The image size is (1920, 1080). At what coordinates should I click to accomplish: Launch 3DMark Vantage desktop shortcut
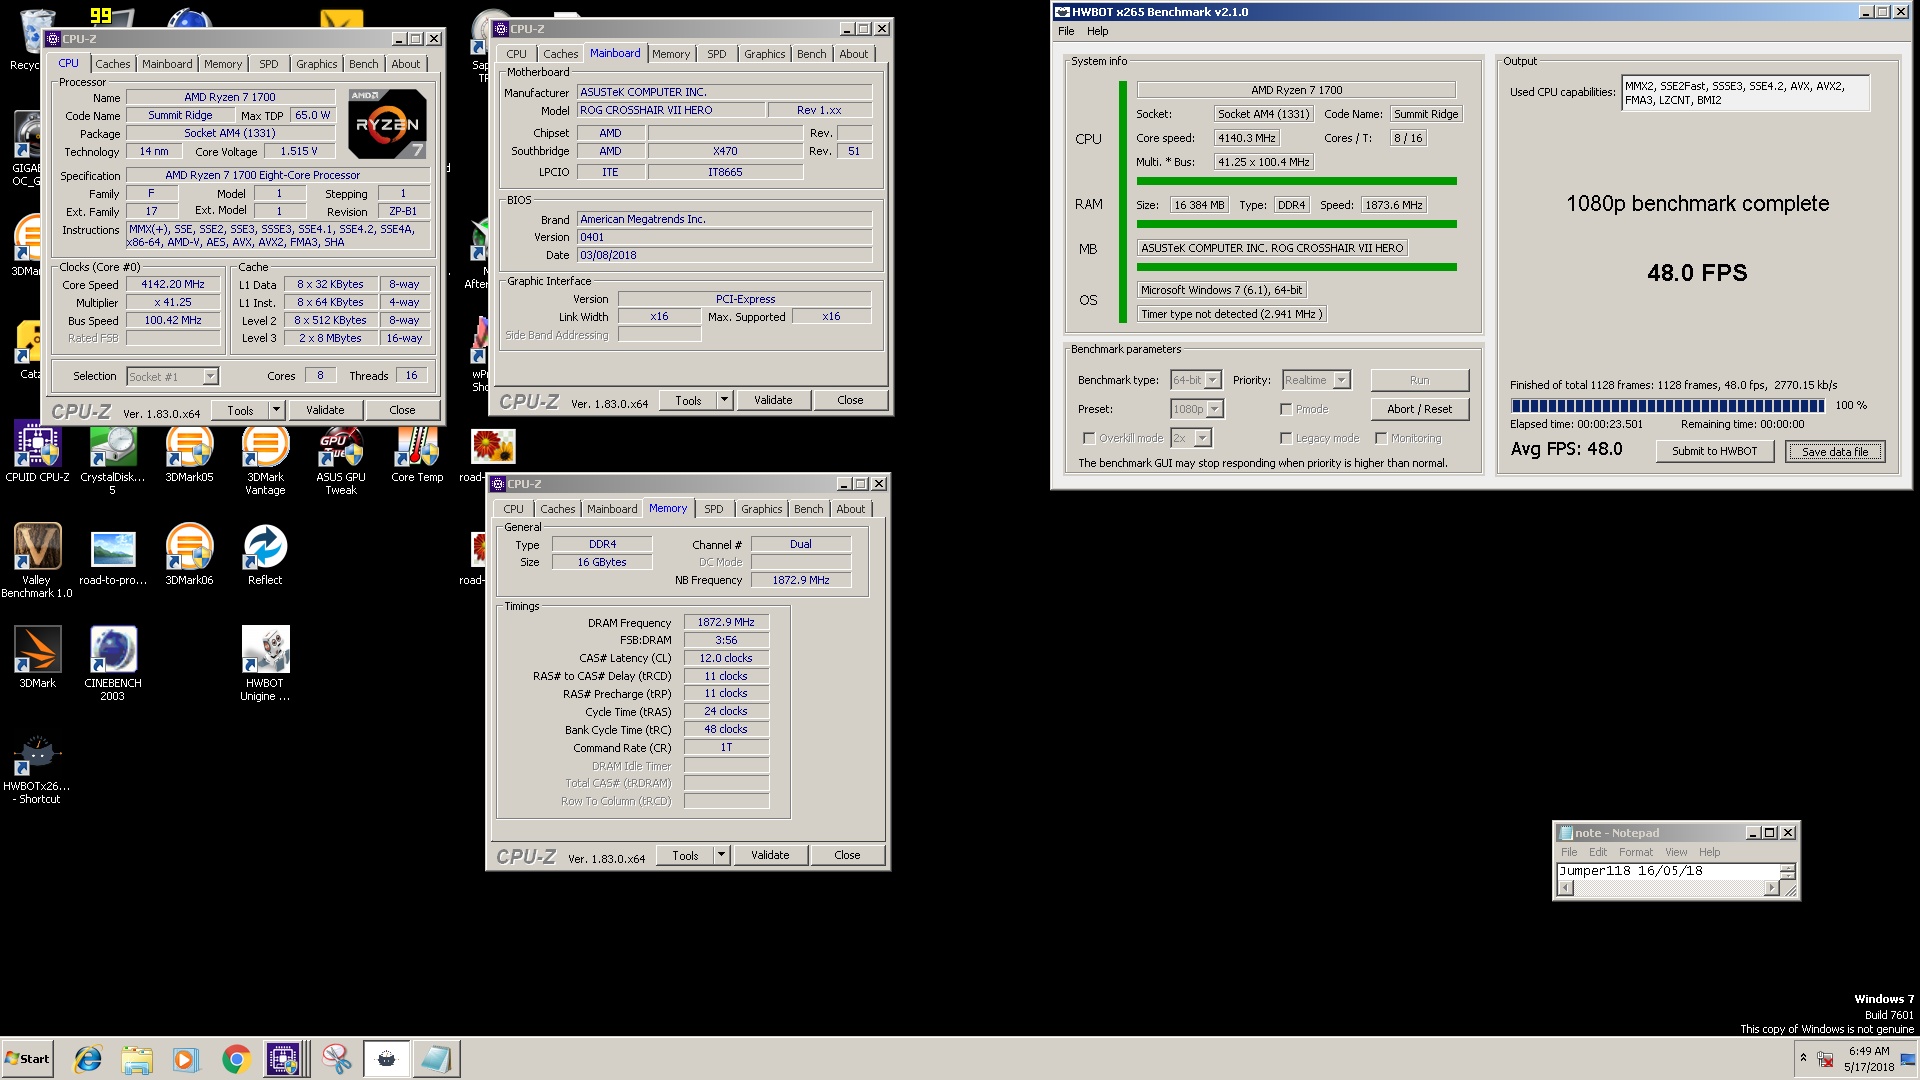[265, 459]
